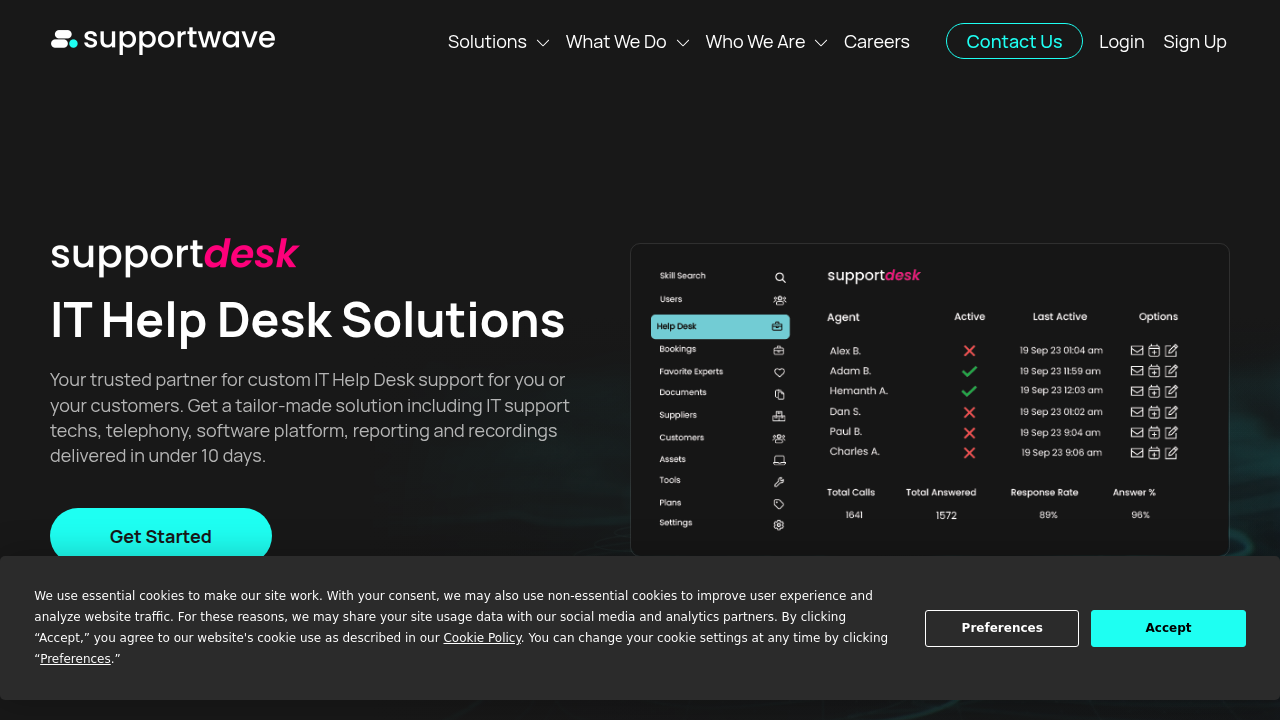This screenshot has height=720, width=1280.
Task: Click the Favorite Experts heart icon
Action: tap(779, 372)
